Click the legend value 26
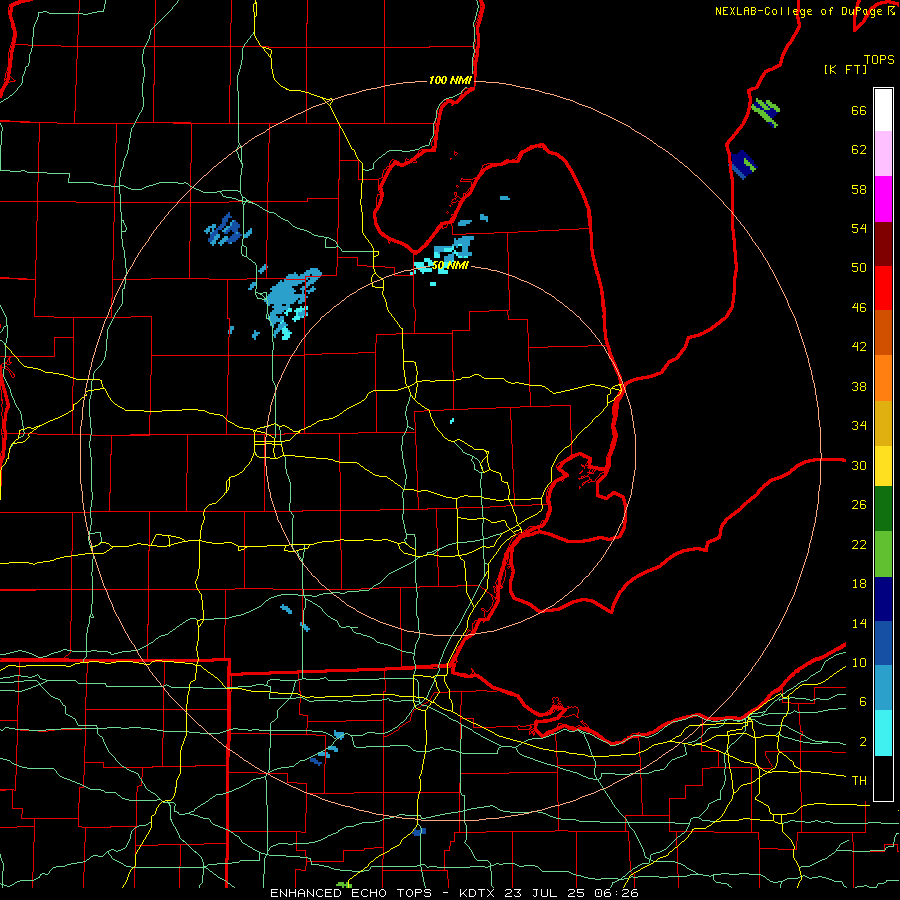Screen dimensions: 900x900 (859, 505)
